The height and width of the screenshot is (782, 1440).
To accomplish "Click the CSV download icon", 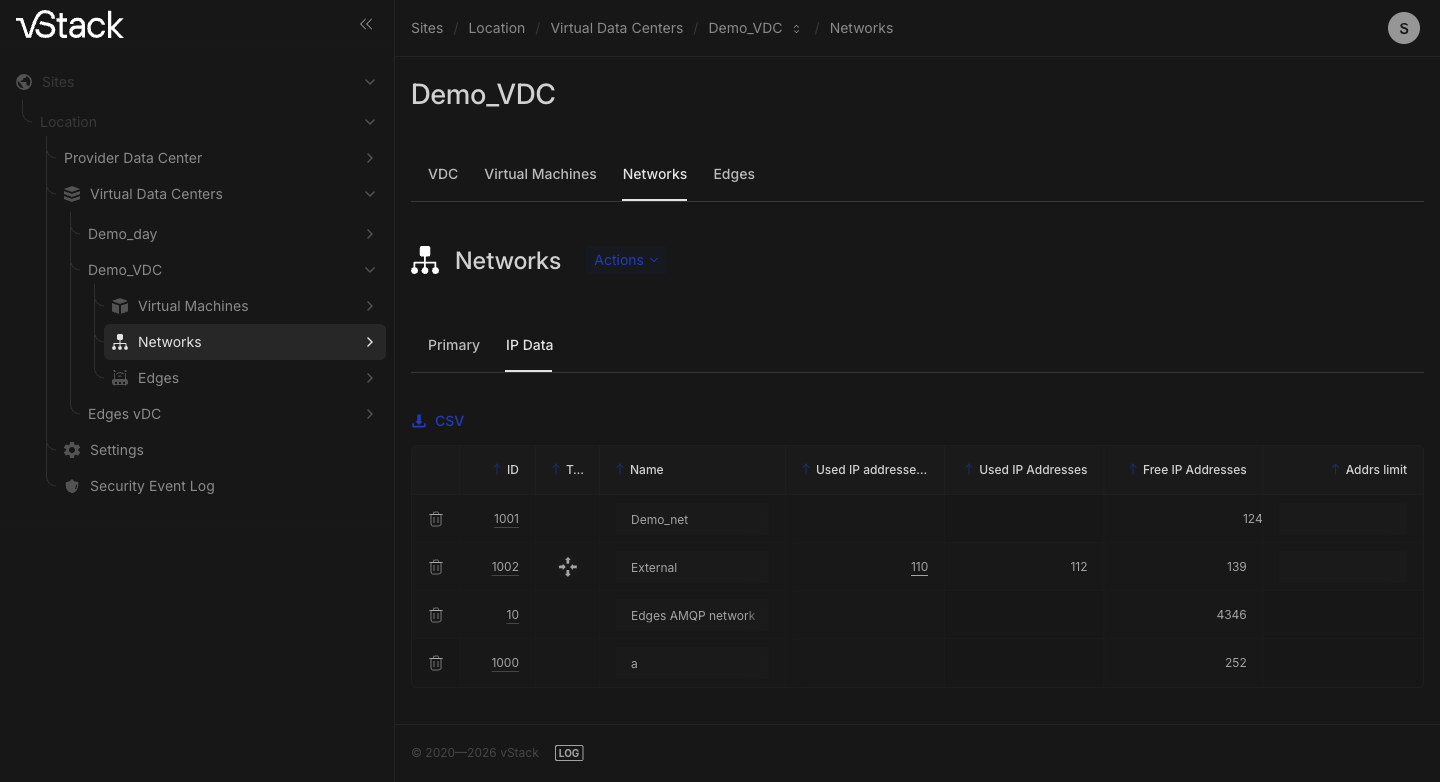I will tap(419, 421).
